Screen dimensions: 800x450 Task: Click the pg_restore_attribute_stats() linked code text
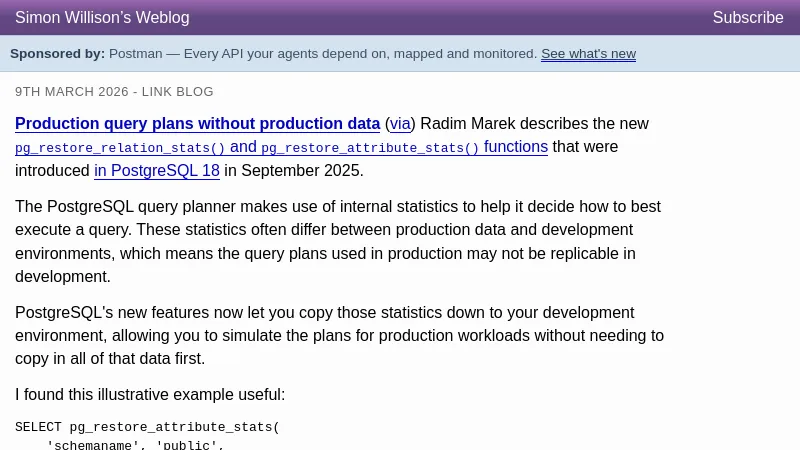(370, 148)
